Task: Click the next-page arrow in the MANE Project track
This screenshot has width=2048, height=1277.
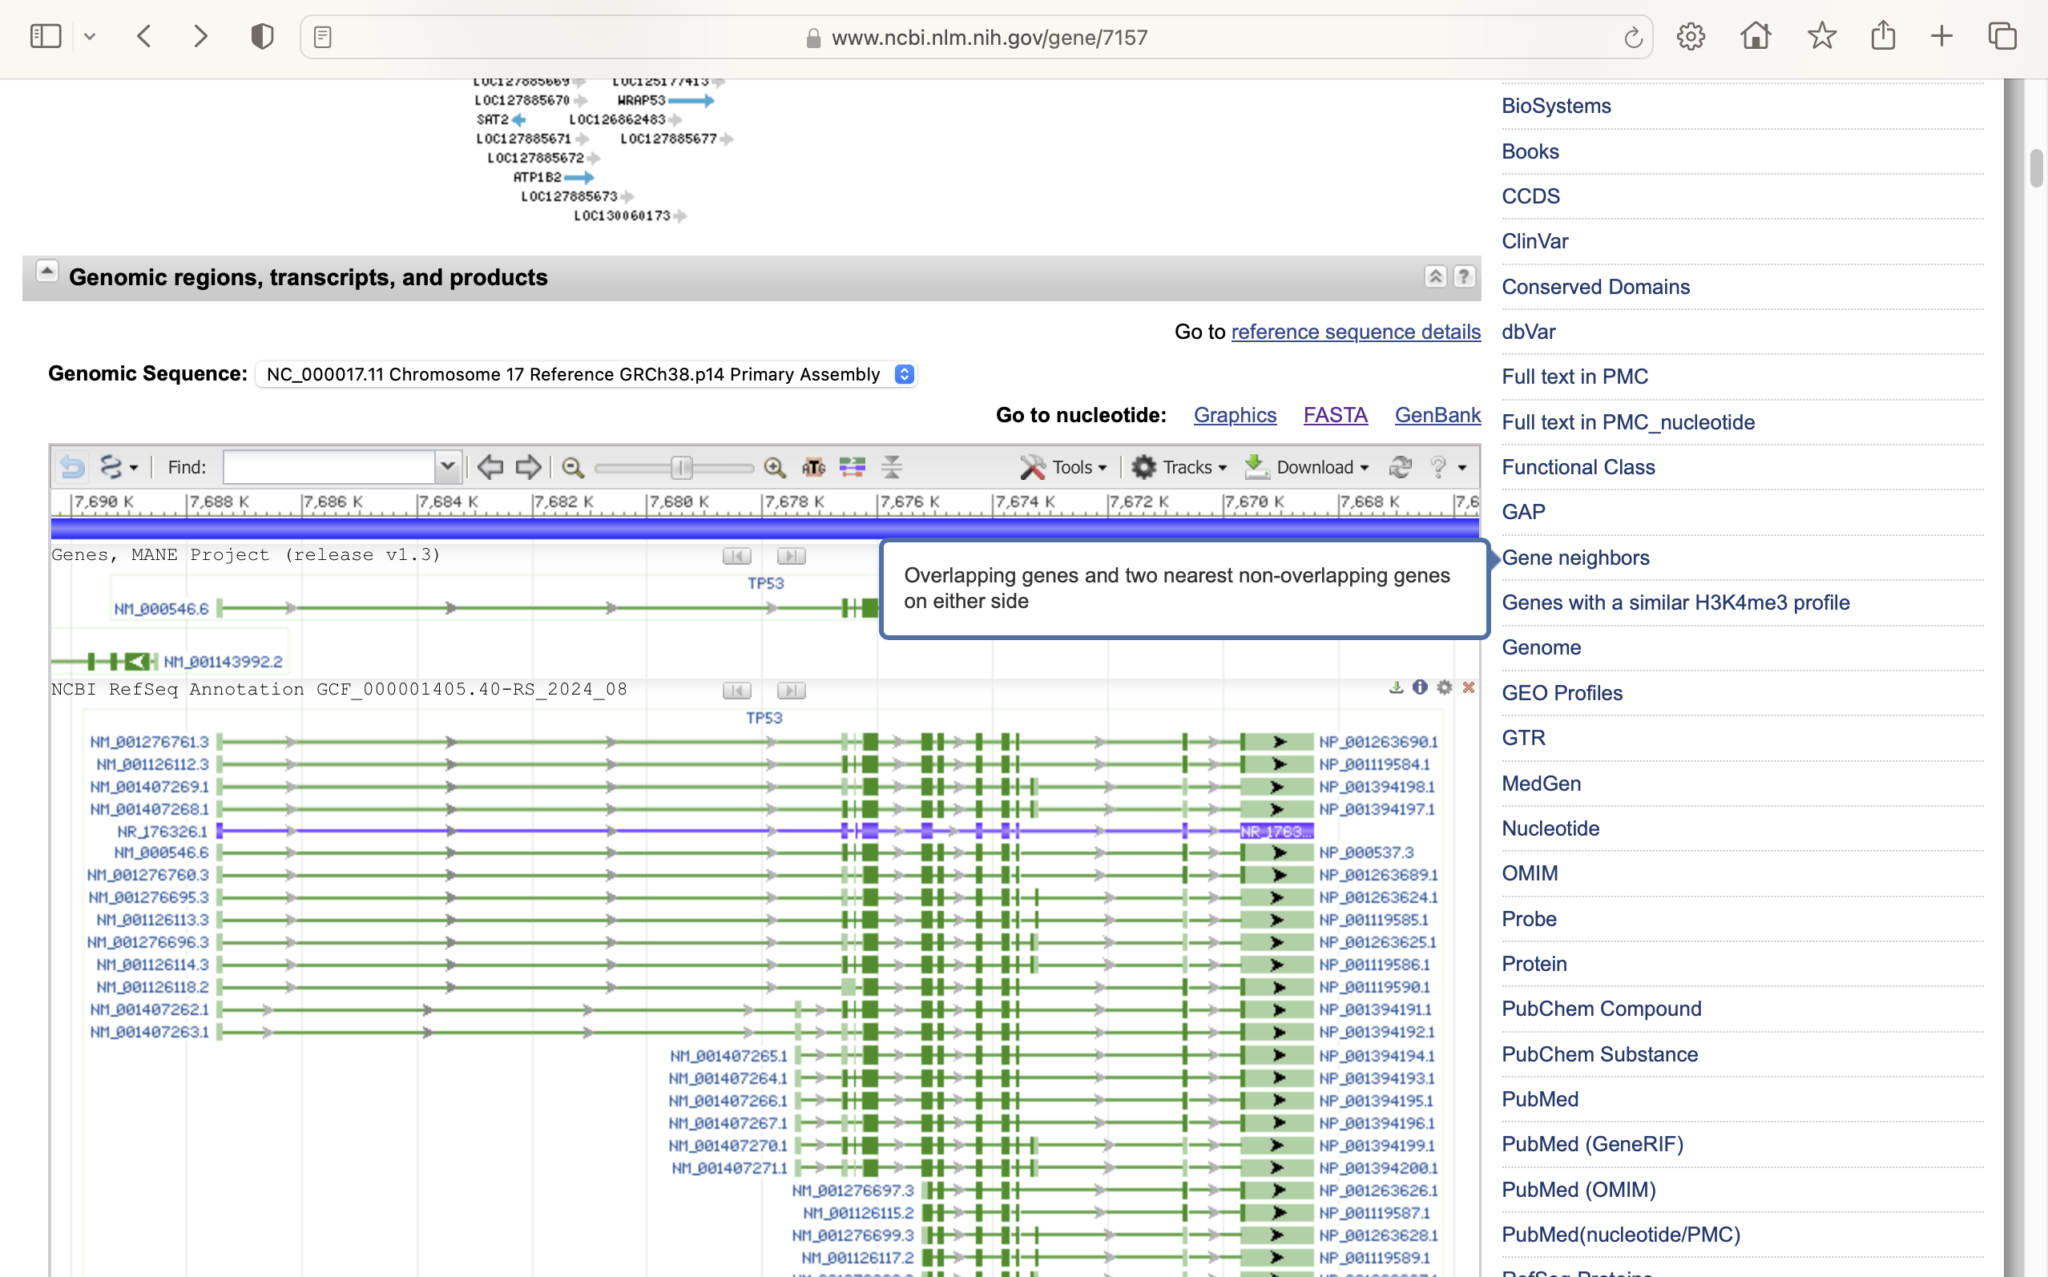Action: click(x=789, y=556)
